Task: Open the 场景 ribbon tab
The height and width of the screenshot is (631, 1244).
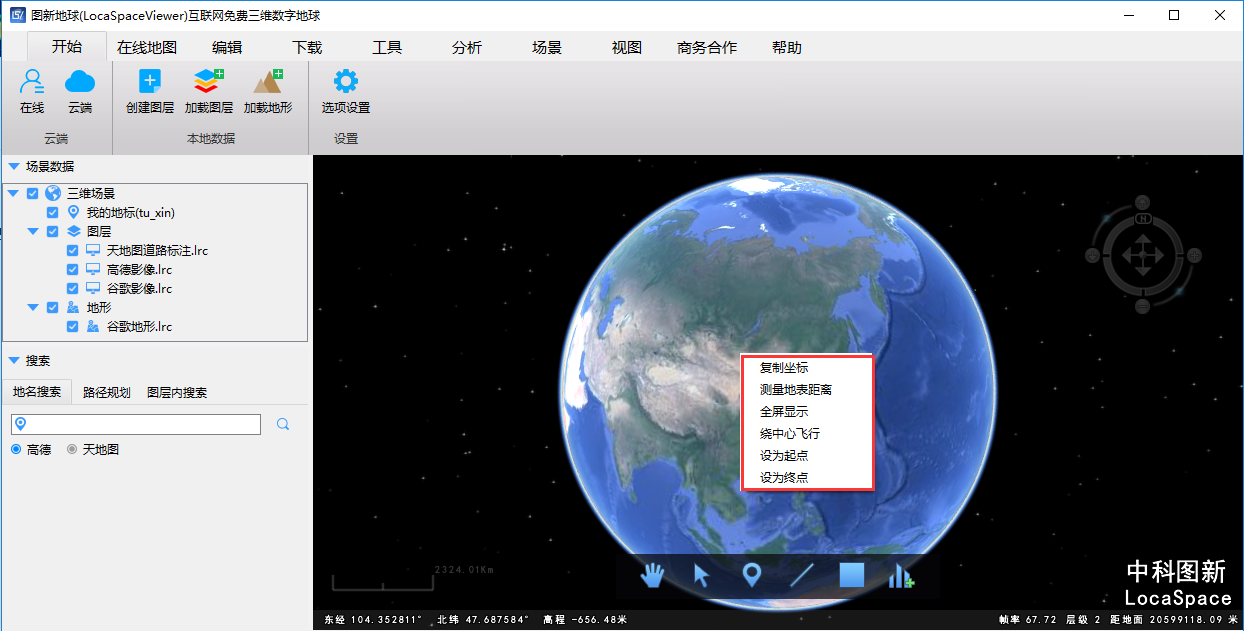Action: (547, 47)
